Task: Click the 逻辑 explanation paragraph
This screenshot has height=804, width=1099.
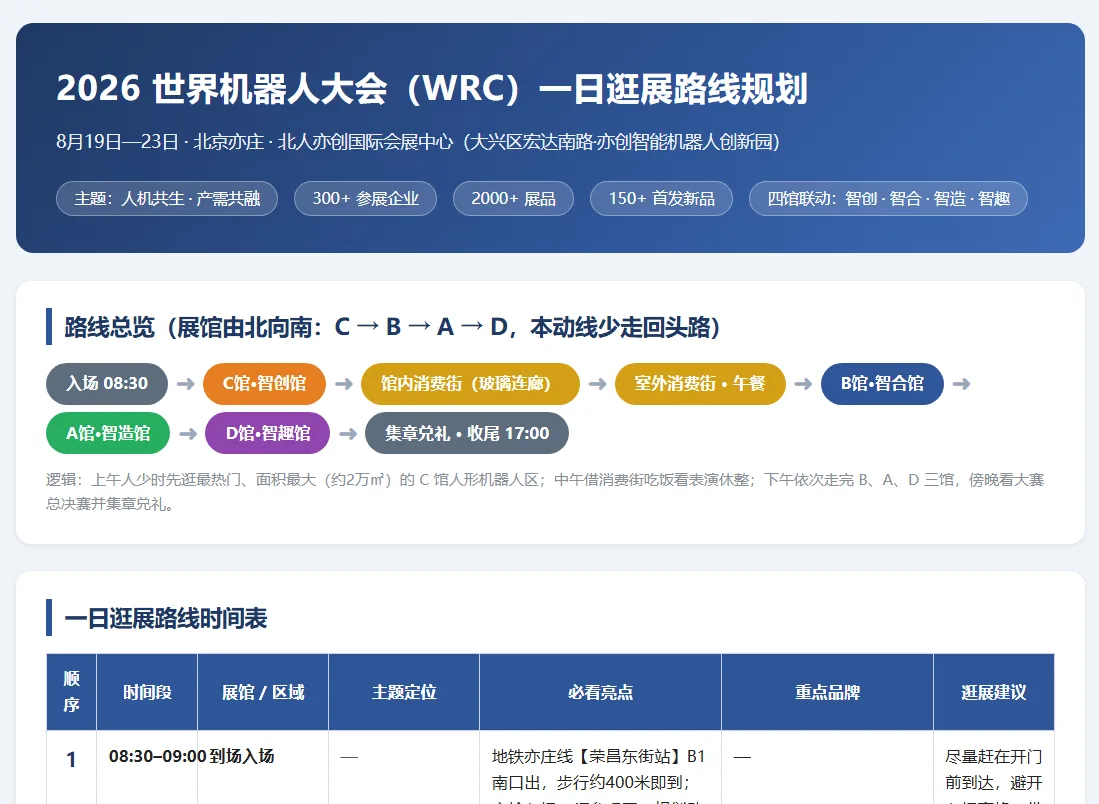Action: coord(545,491)
